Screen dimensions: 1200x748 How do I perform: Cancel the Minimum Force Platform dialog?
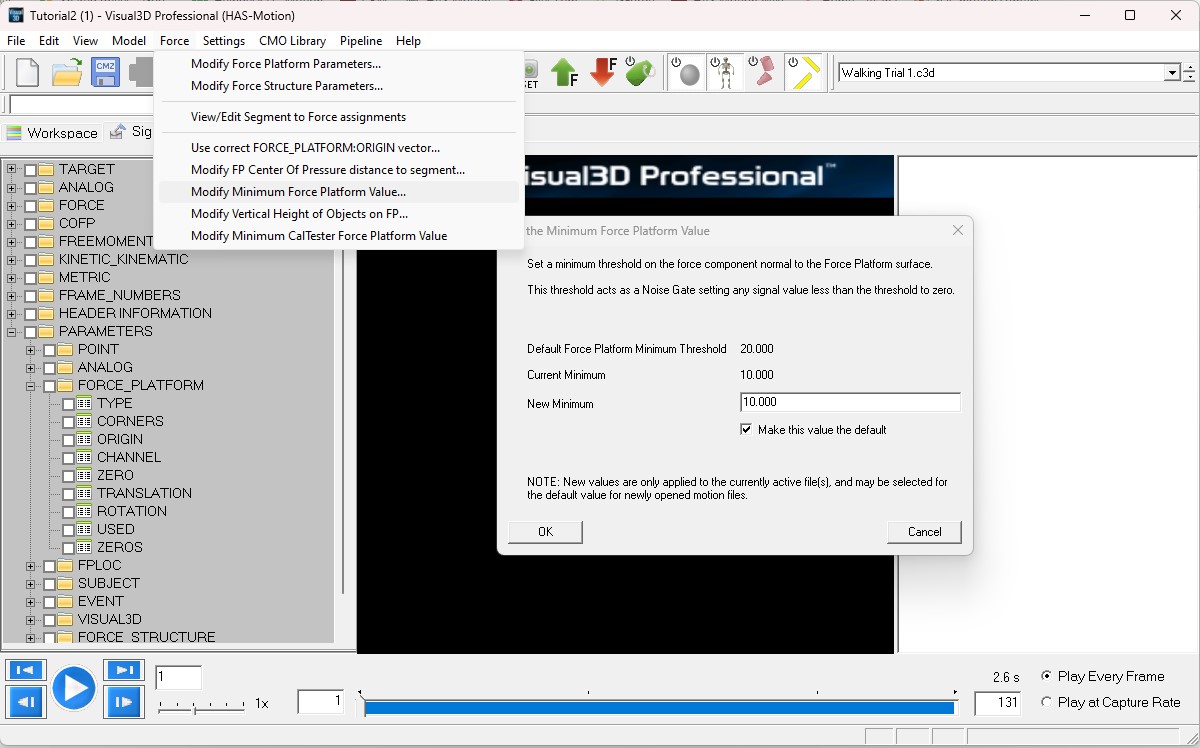(x=924, y=532)
